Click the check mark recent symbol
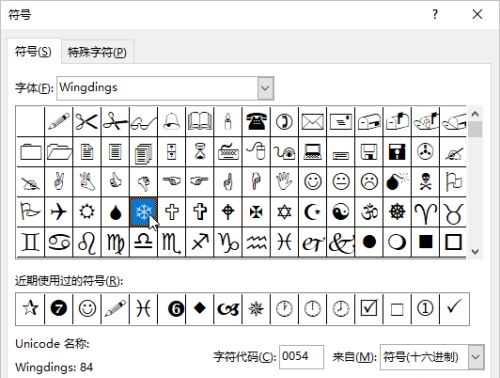Viewport: 500px width, 378px height. (454, 308)
